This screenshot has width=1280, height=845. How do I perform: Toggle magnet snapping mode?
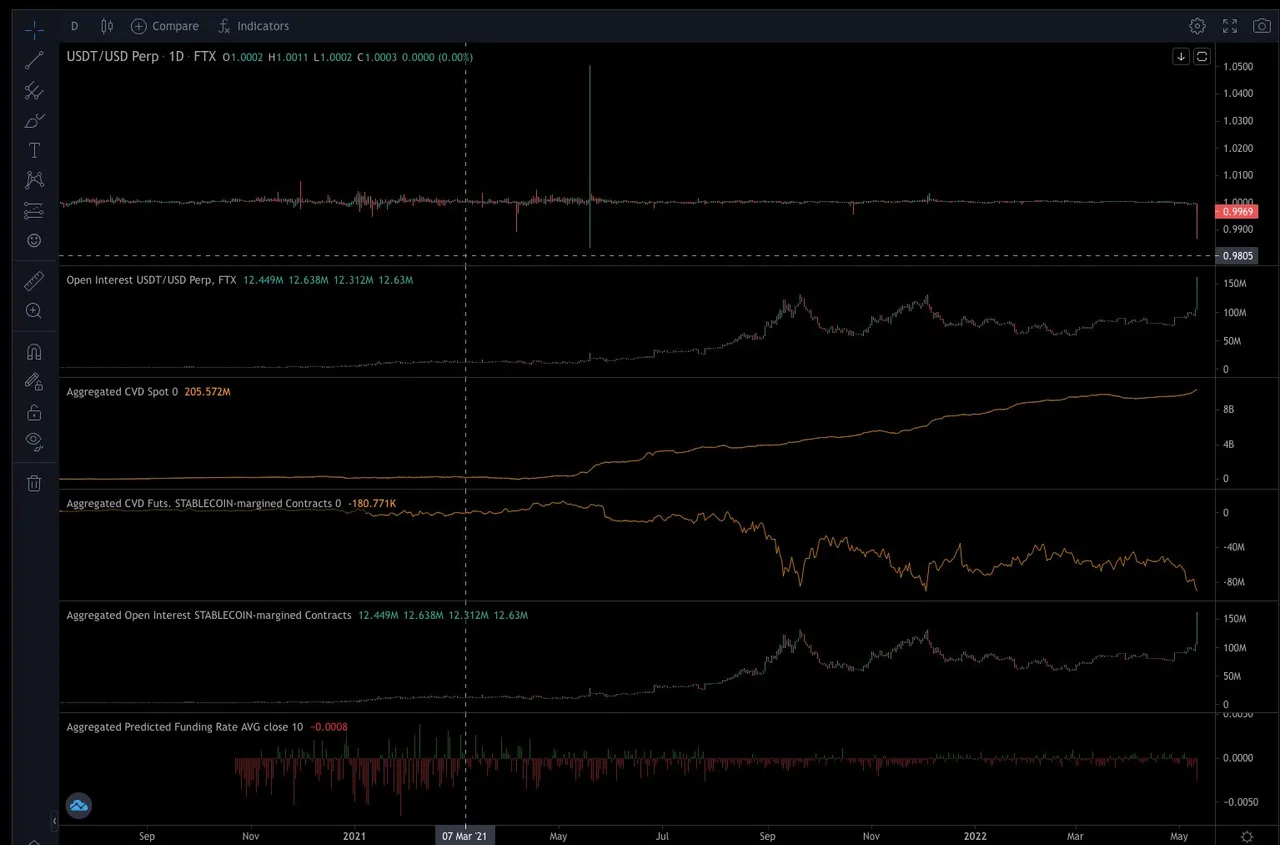point(34,352)
